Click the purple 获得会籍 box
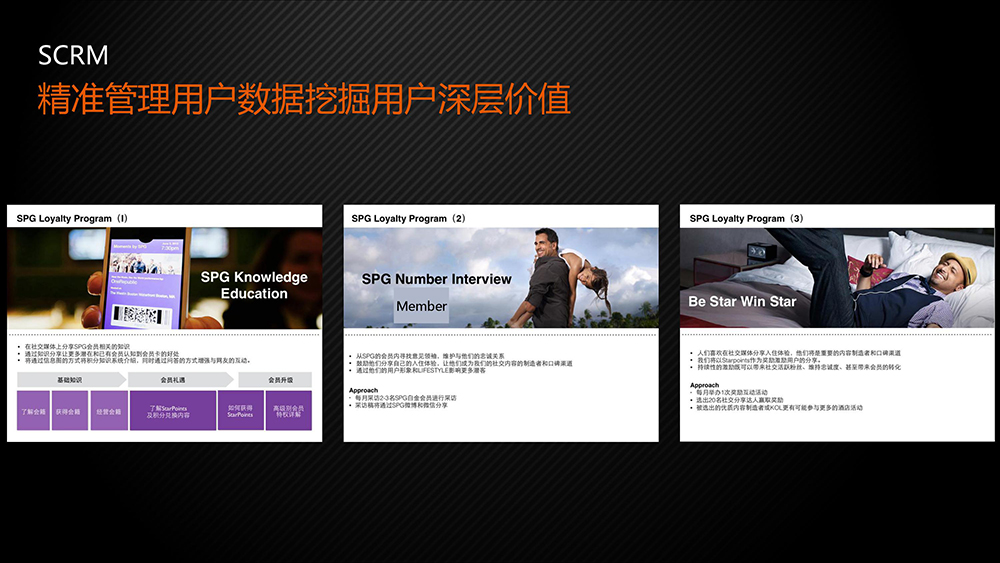Image resolution: width=1000 pixels, height=563 pixels. pyautogui.click(x=70, y=411)
